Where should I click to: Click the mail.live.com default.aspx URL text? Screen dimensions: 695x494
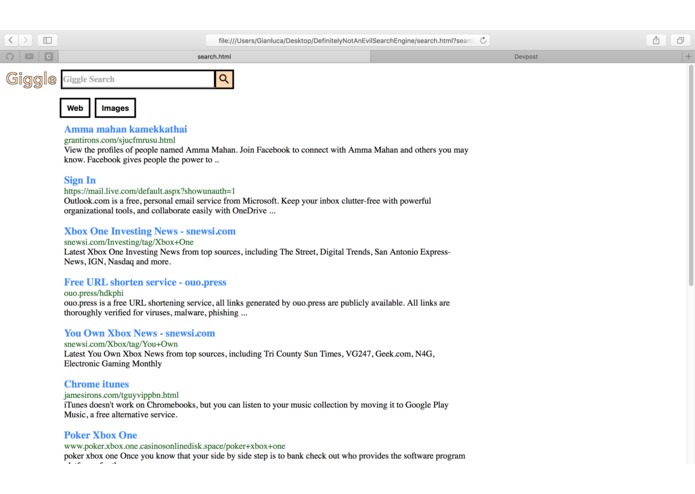coord(149,191)
